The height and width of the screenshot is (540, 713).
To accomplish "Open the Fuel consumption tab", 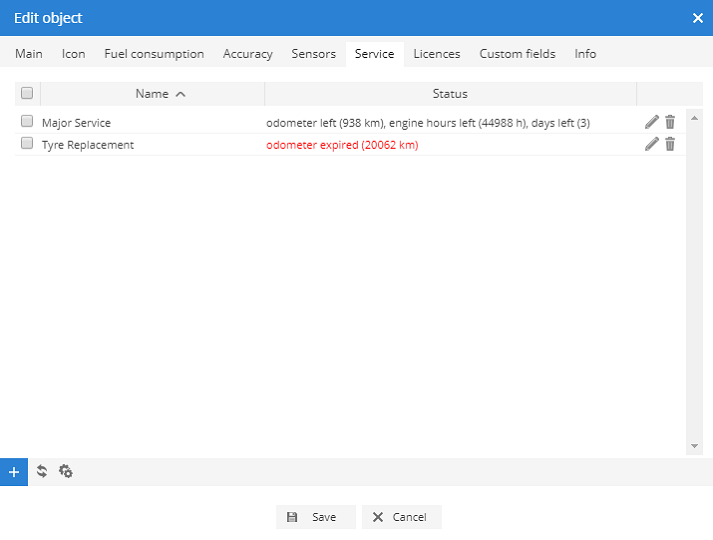I will tap(154, 54).
